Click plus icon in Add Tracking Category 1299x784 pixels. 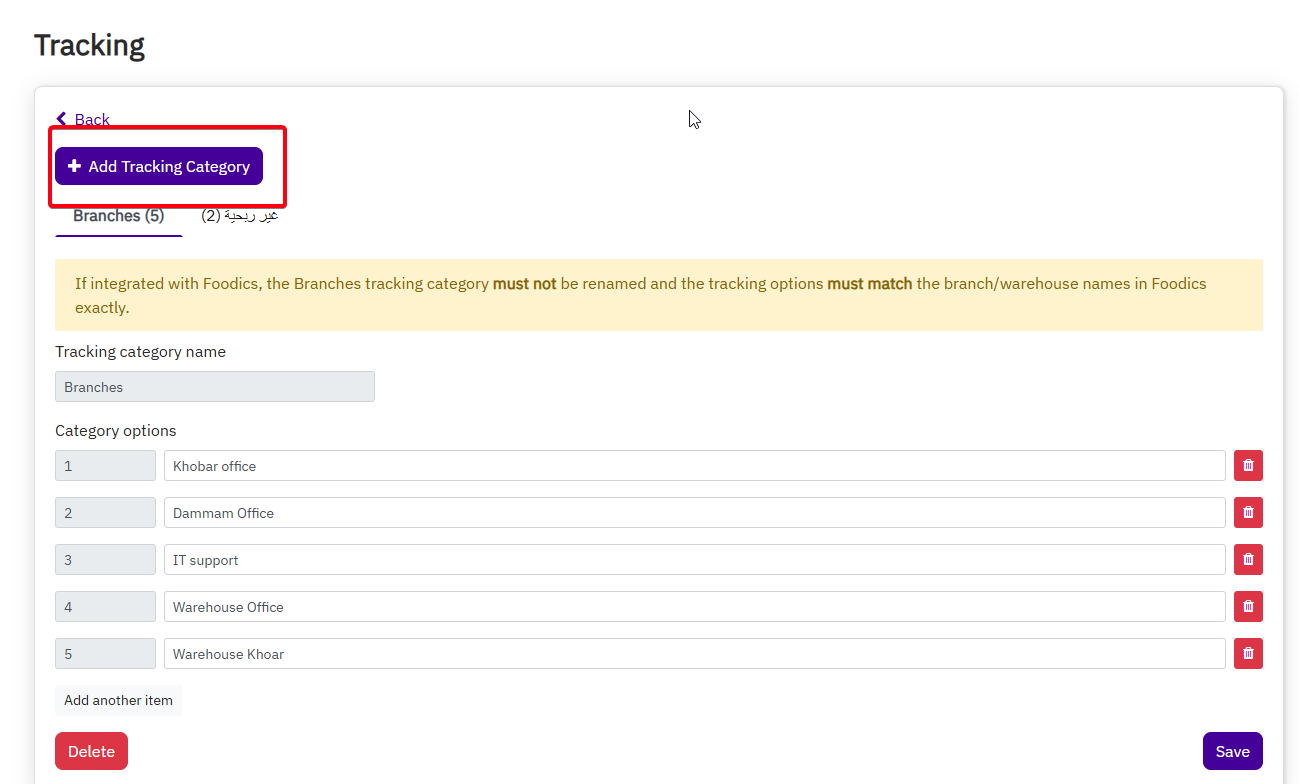(x=74, y=167)
